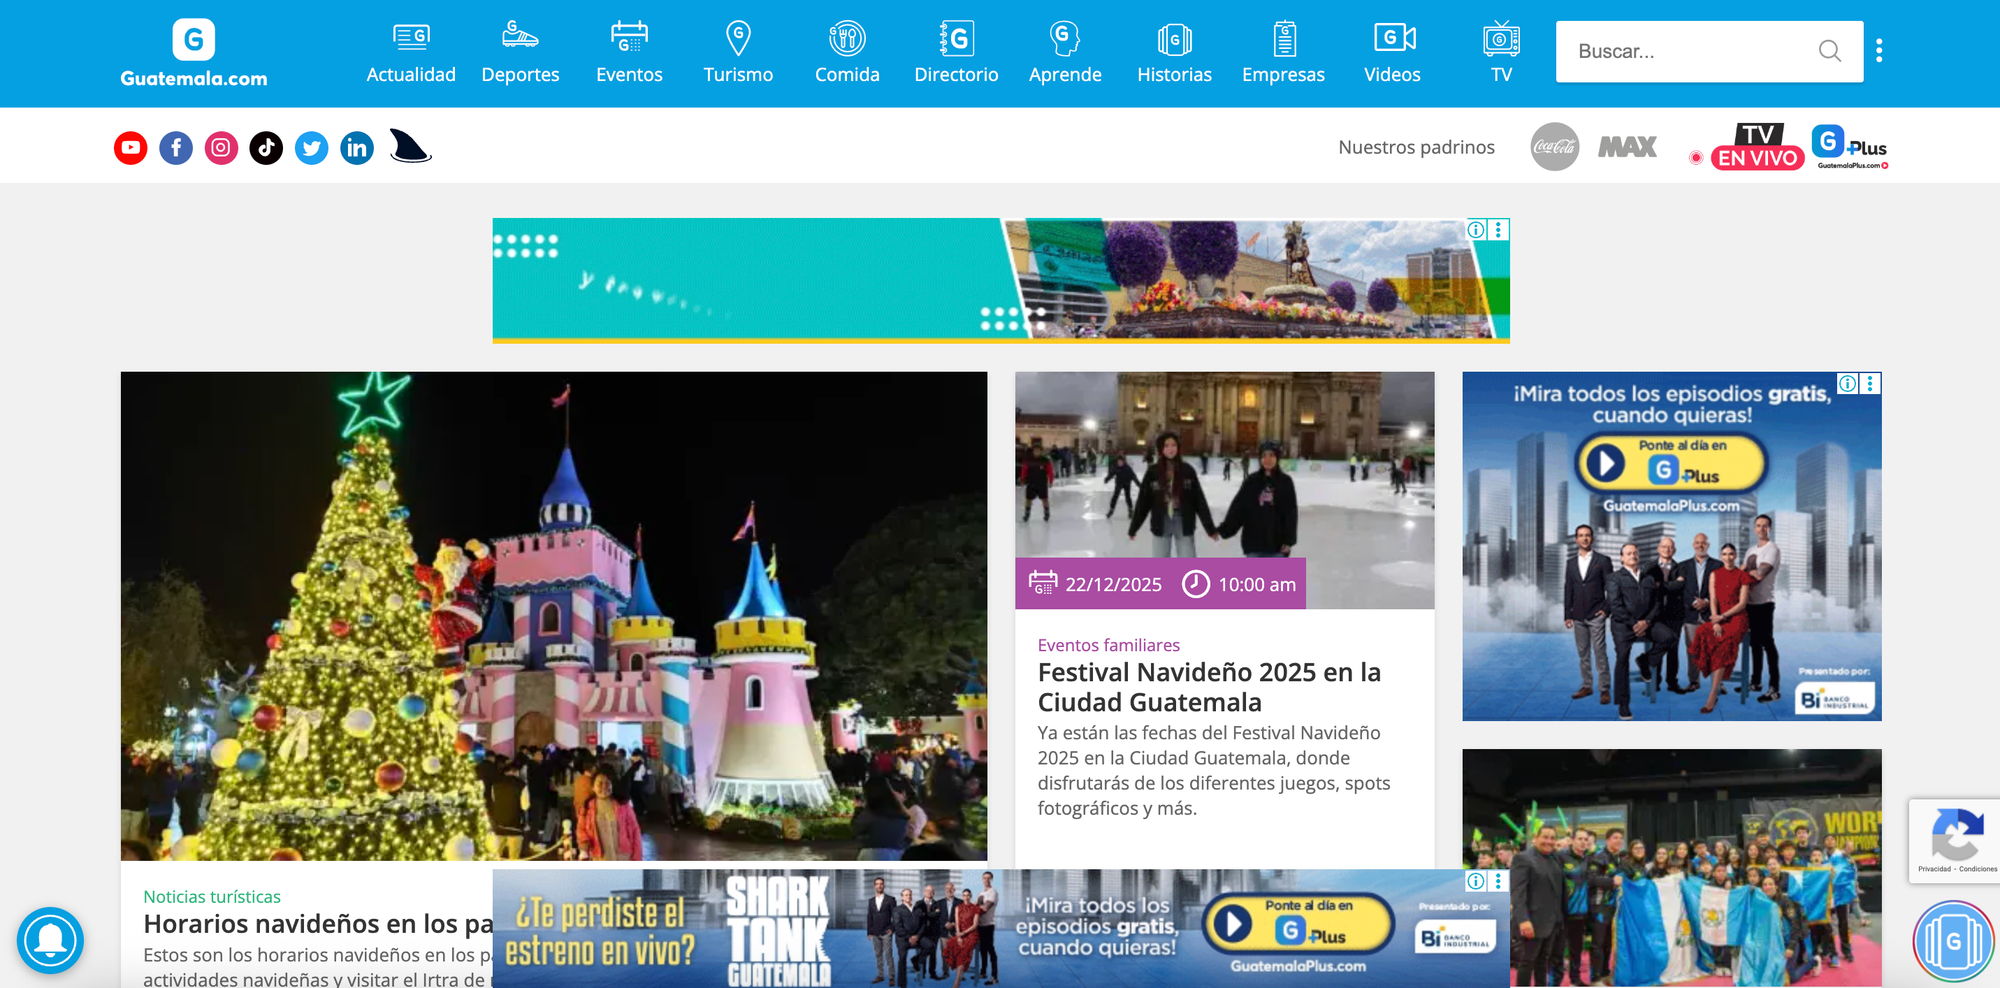Click the TV EN VIVO button

[1757, 147]
